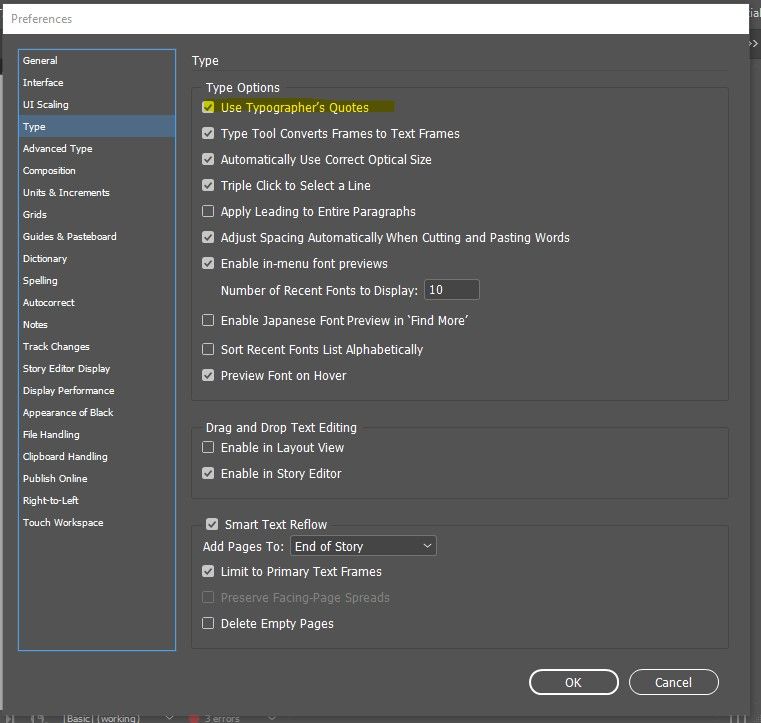Viewport: 761px width, 723px height.
Task: Click OK to confirm preferences
Action: pyautogui.click(x=573, y=682)
